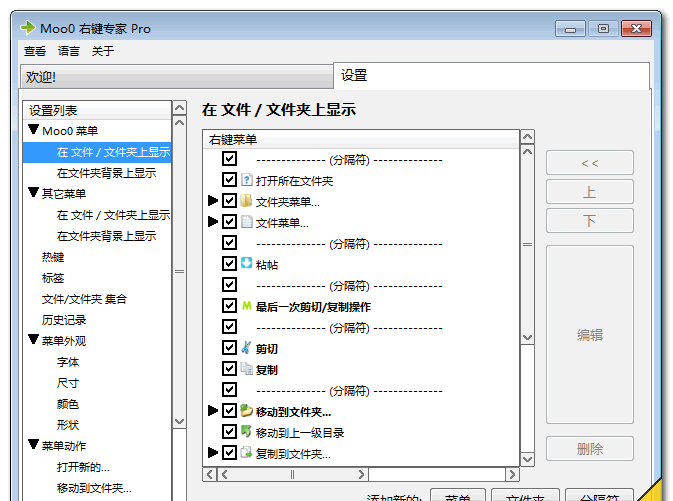Screen dimensions: 673x501
Task: Toggle the 文件夹菜单... checkbox
Action: pyautogui.click(x=229, y=200)
